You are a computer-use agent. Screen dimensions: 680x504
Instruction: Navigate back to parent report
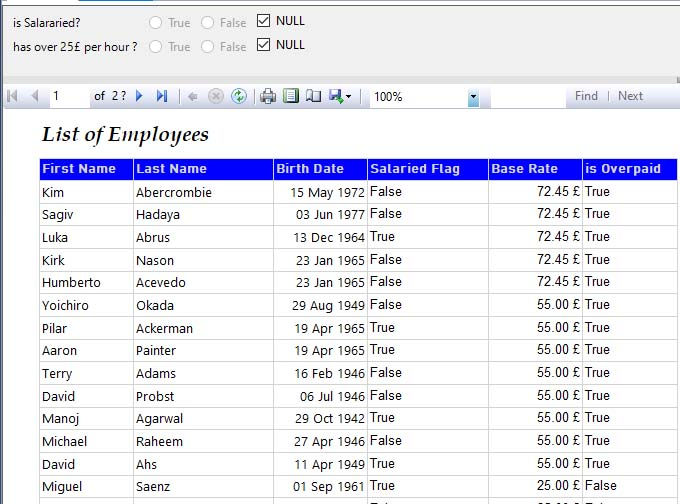[x=193, y=96]
